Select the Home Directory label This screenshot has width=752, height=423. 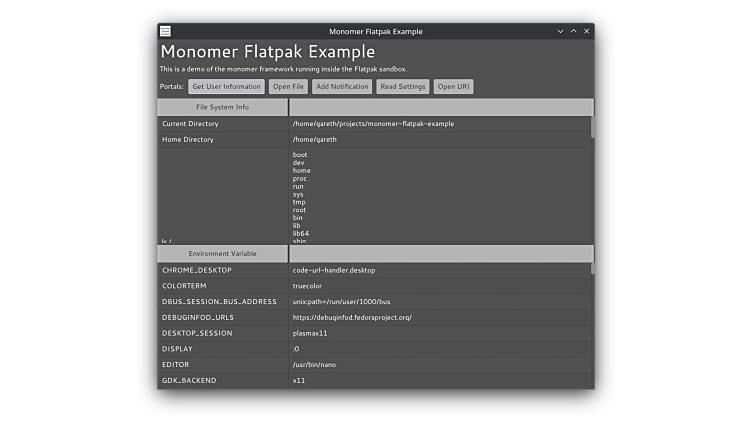click(x=188, y=140)
